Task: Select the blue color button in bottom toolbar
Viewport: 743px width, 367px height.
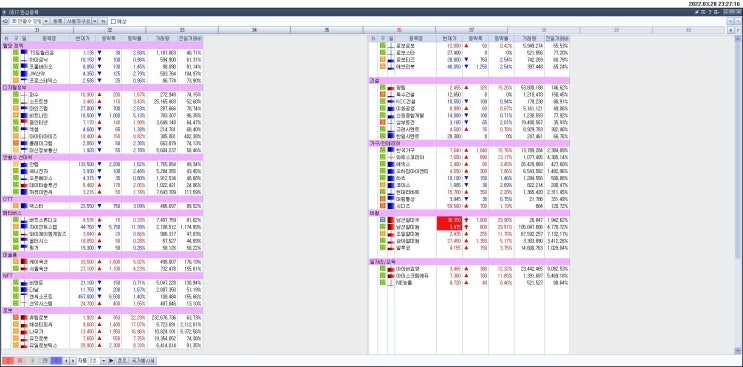Action: point(56,361)
